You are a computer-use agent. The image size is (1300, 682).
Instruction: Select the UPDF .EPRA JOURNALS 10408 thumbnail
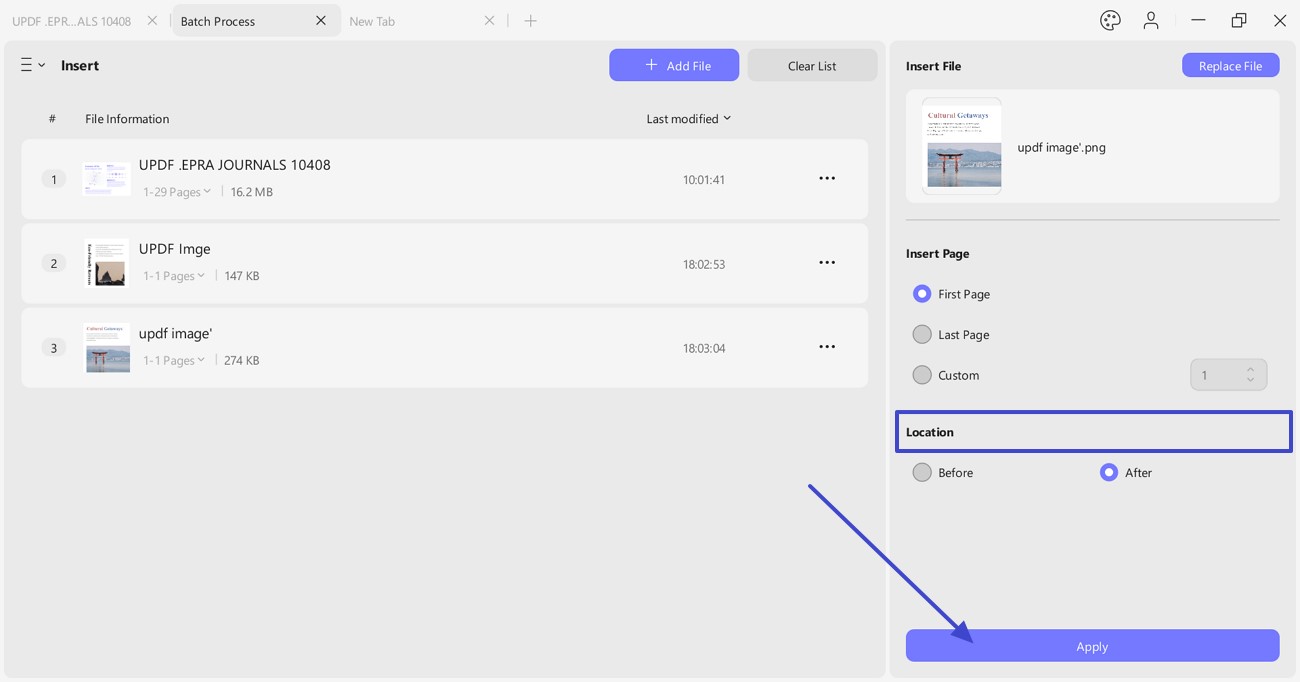(x=106, y=179)
